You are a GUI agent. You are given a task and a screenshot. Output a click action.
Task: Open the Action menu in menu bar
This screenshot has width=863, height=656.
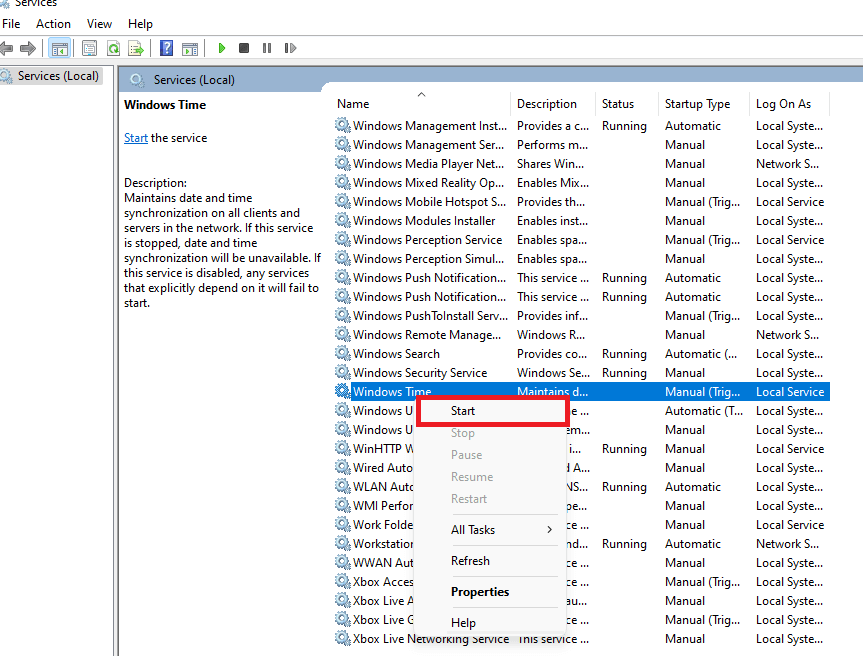pos(53,23)
